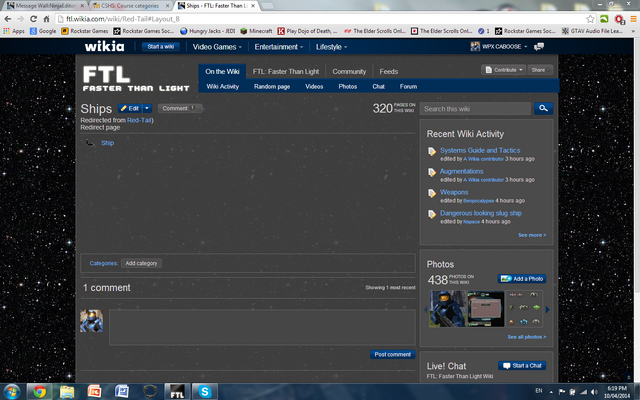
Task: Open the Videos menu item
Action: pos(314,87)
